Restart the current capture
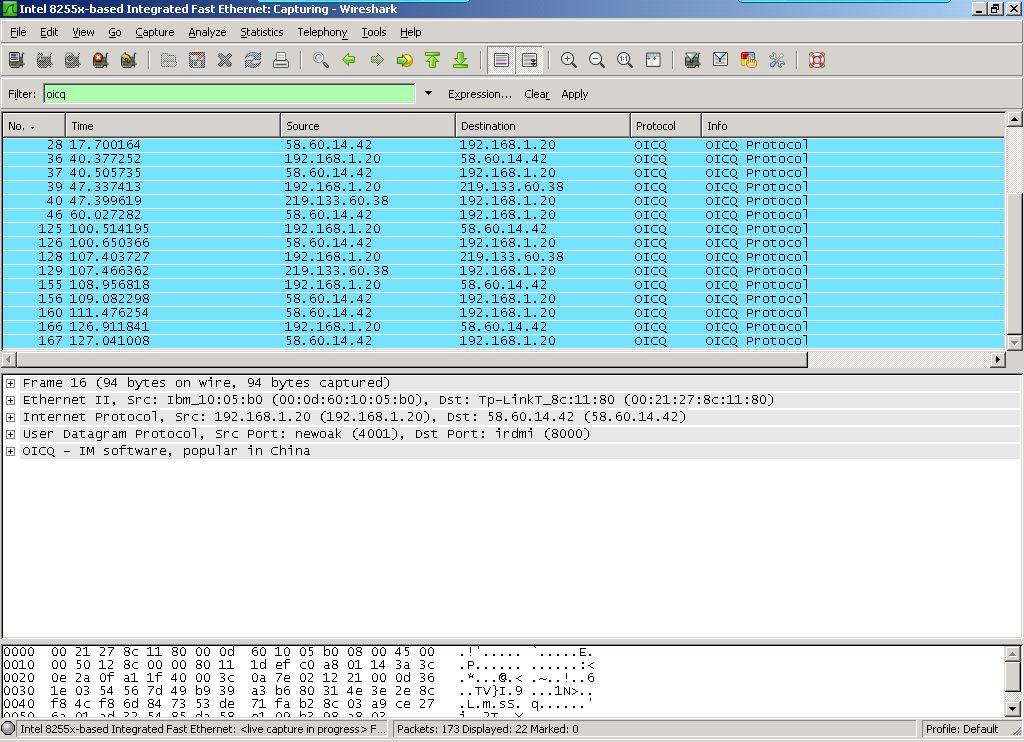 point(128,60)
